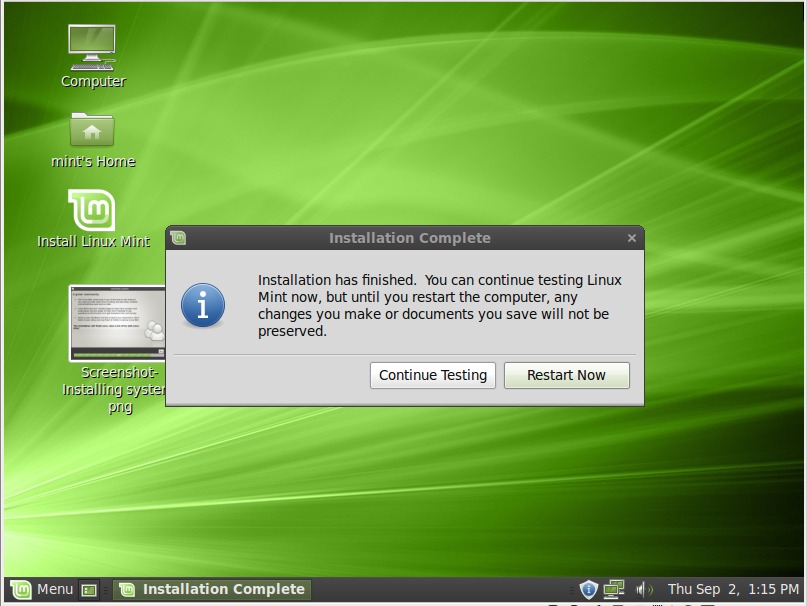Click the Mint logo in dialog title bar
807x606 pixels.
click(x=178, y=238)
